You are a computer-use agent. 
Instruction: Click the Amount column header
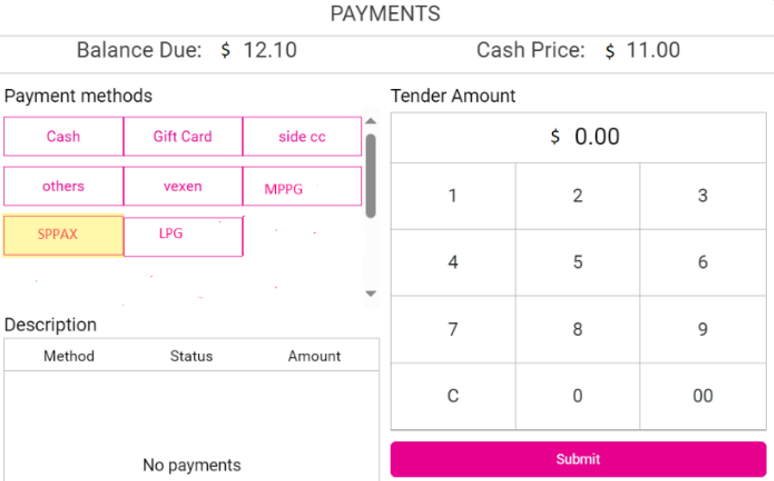tap(314, 356)
